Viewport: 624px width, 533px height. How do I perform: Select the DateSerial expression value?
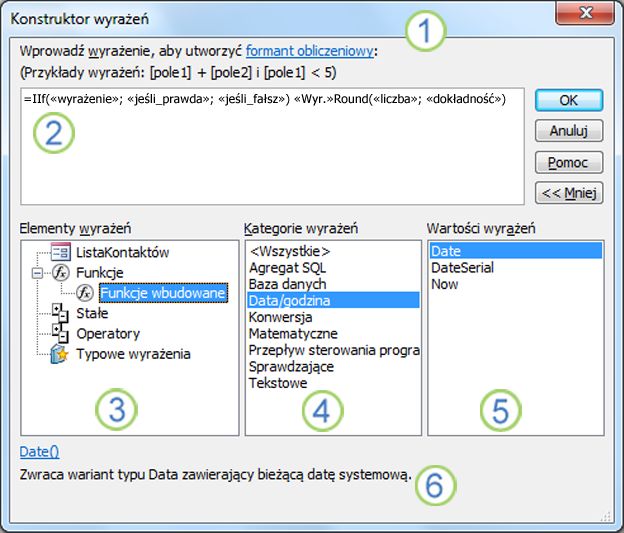pos(516,267)
